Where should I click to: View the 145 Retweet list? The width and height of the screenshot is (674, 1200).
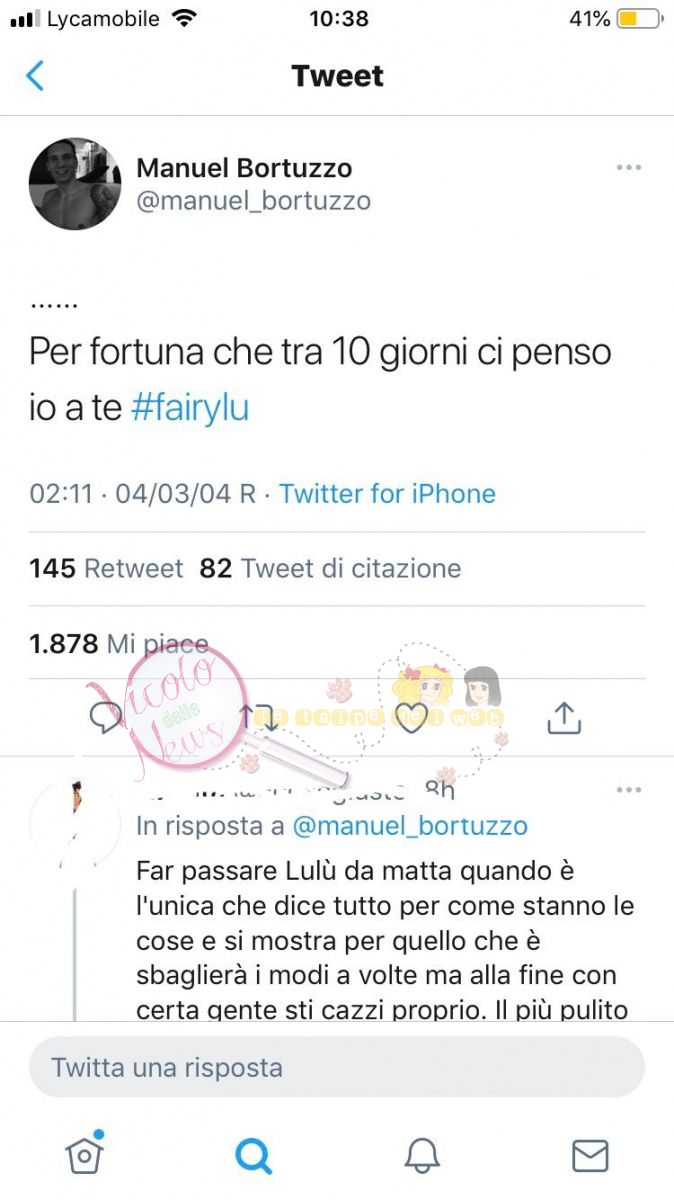[x=106, y=568]
